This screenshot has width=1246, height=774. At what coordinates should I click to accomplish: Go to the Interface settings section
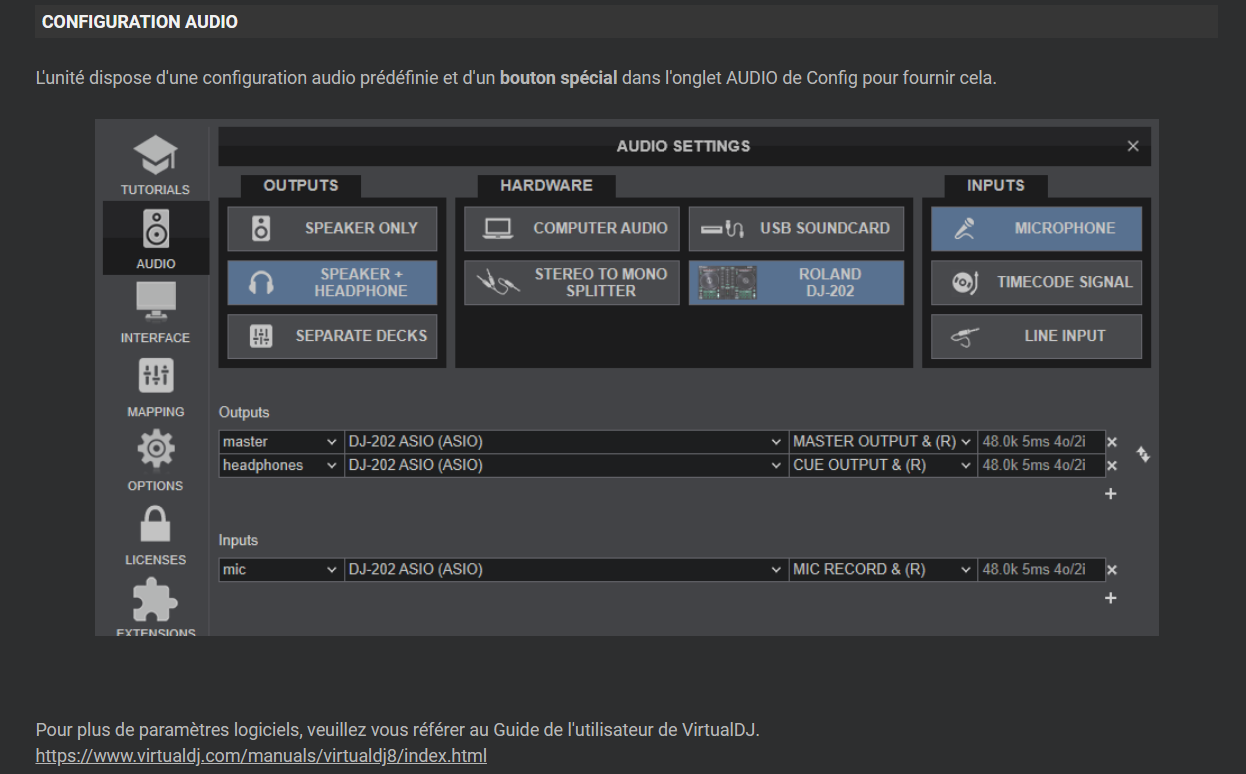(x=155, y=312)
